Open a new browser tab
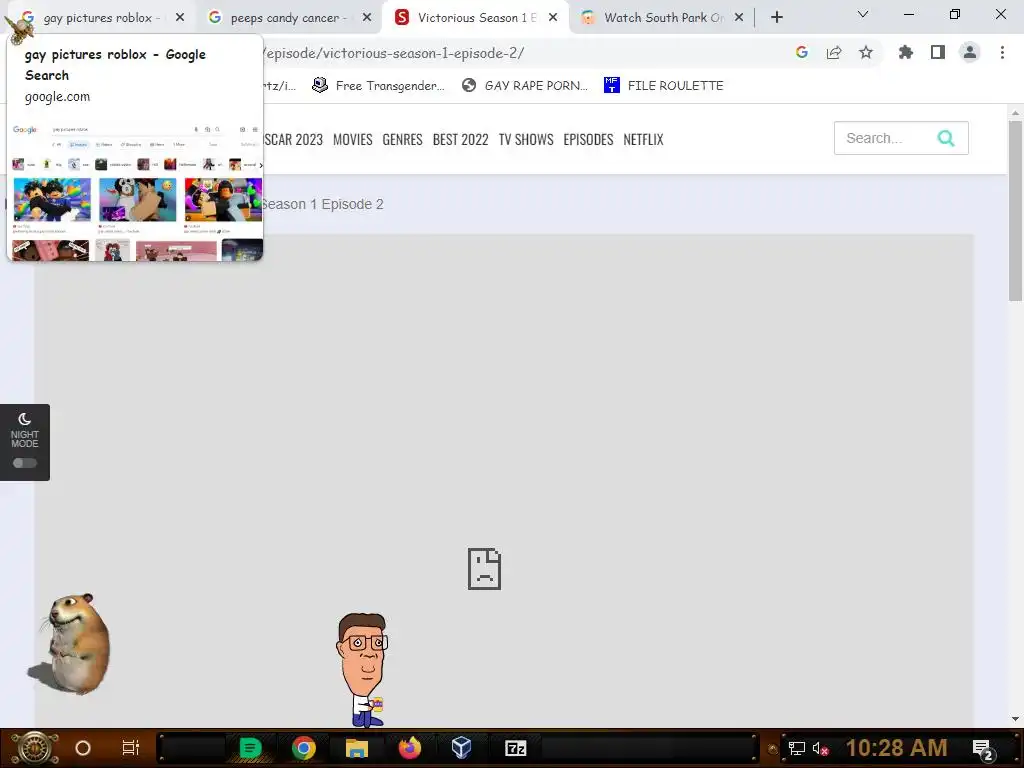 coord(776,18)
